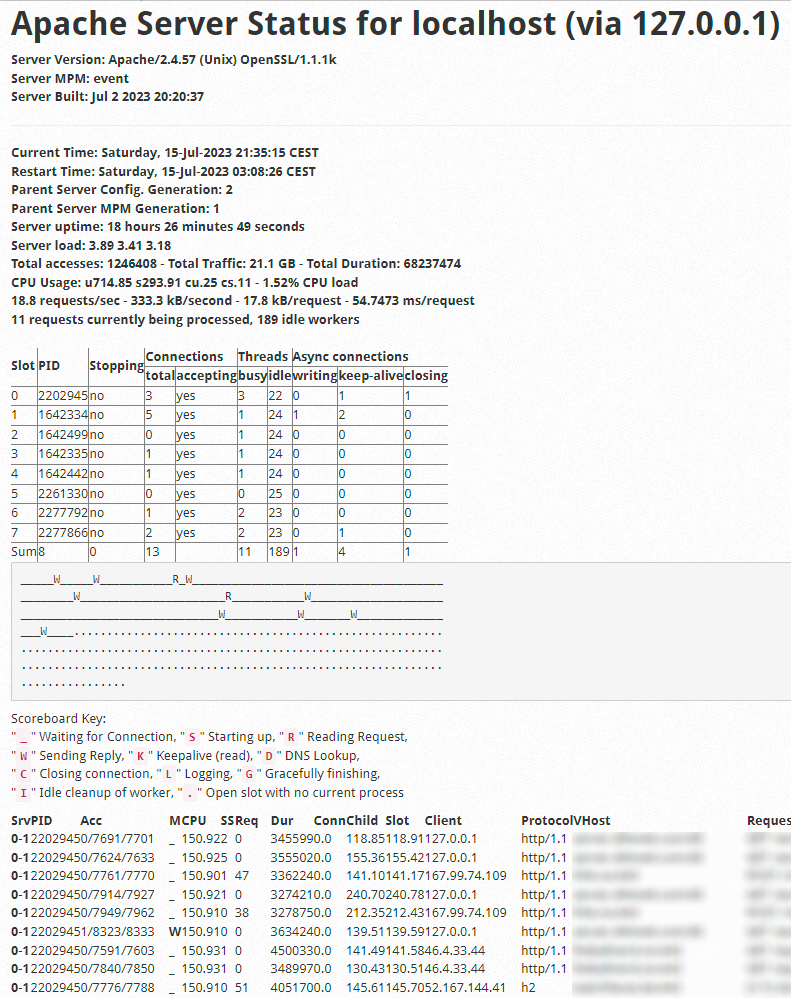The image size is (791, 998).
Task: Click the 'Sum' row label
Action: point(24,551)
